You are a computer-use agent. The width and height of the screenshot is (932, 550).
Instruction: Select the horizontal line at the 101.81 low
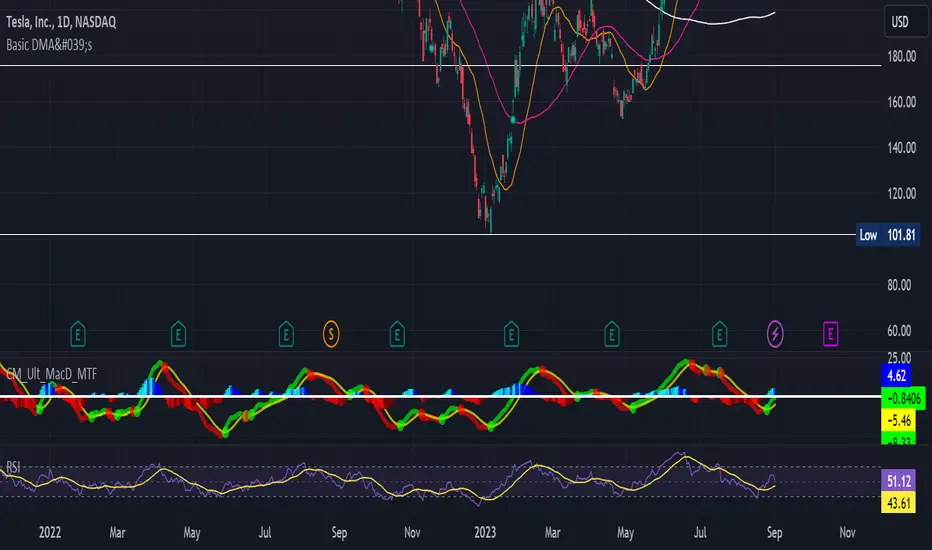coord(427,235)
